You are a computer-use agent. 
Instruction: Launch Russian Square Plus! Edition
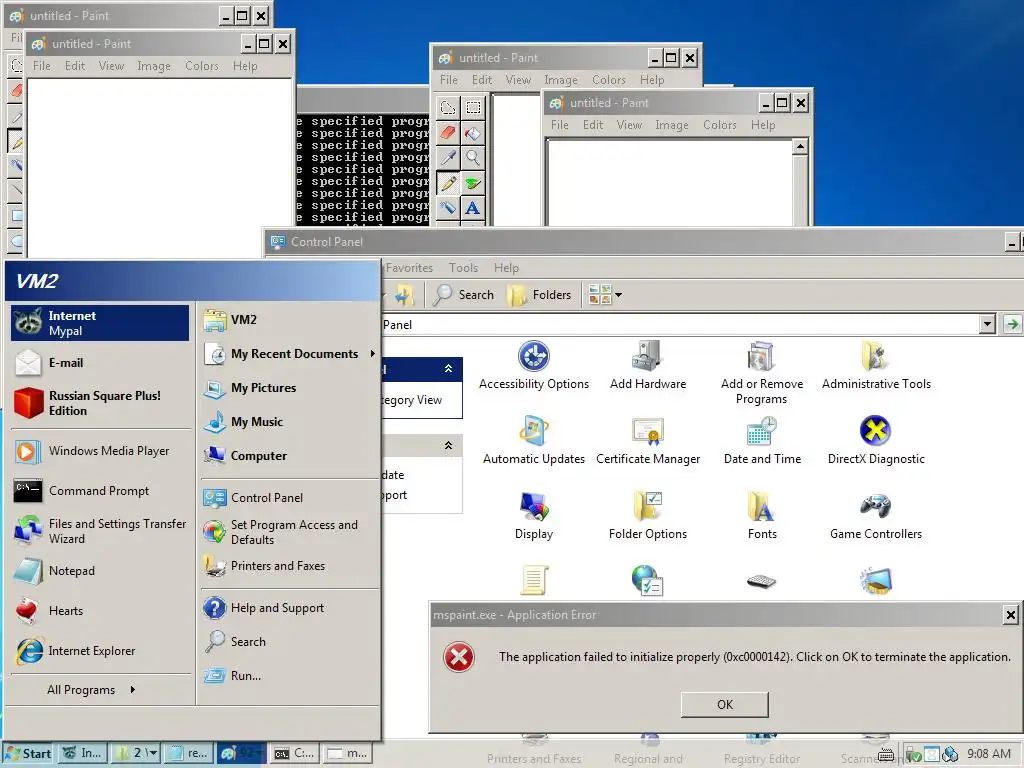pyautogui.click(x=100, y=403)
